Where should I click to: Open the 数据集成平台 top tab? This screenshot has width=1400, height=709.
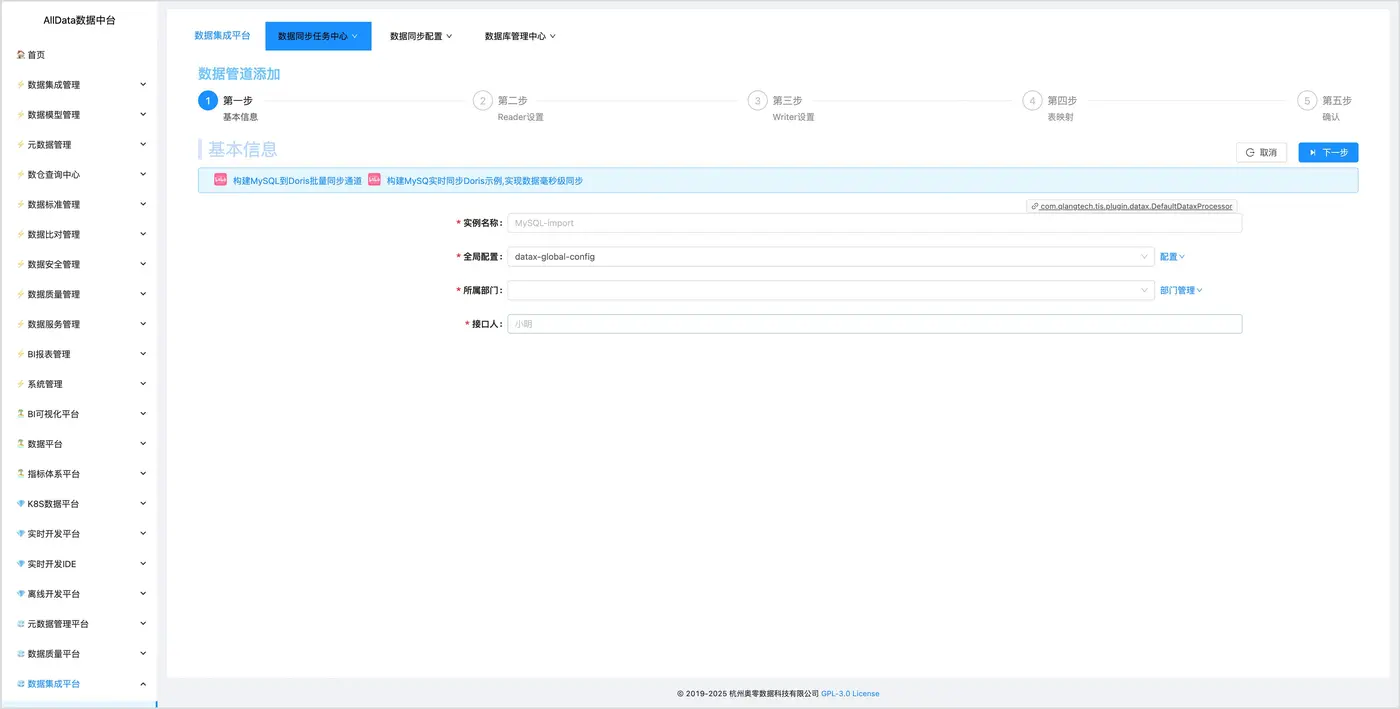(x=222, y=35)
